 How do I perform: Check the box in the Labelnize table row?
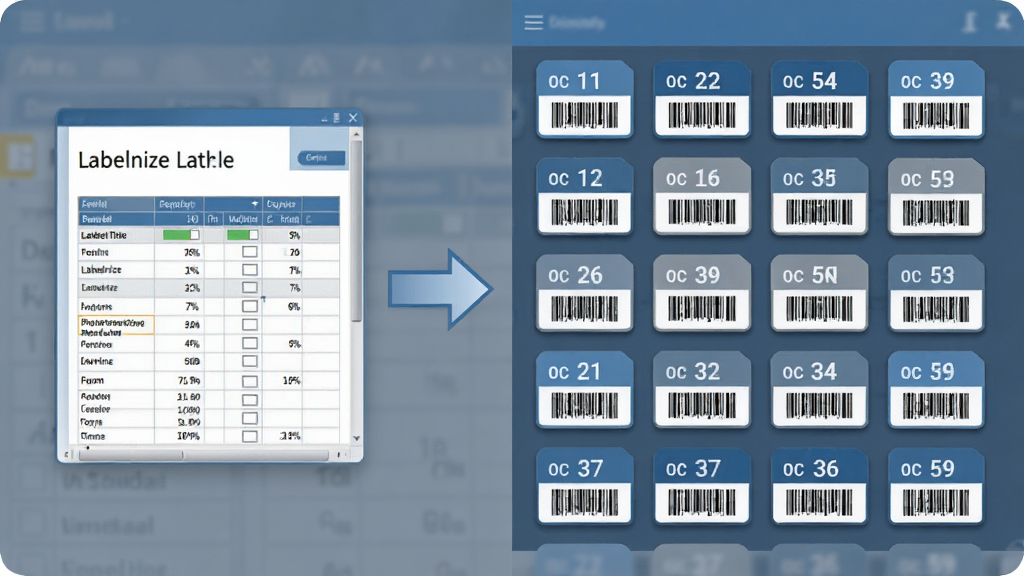click(x=249, y=270)
